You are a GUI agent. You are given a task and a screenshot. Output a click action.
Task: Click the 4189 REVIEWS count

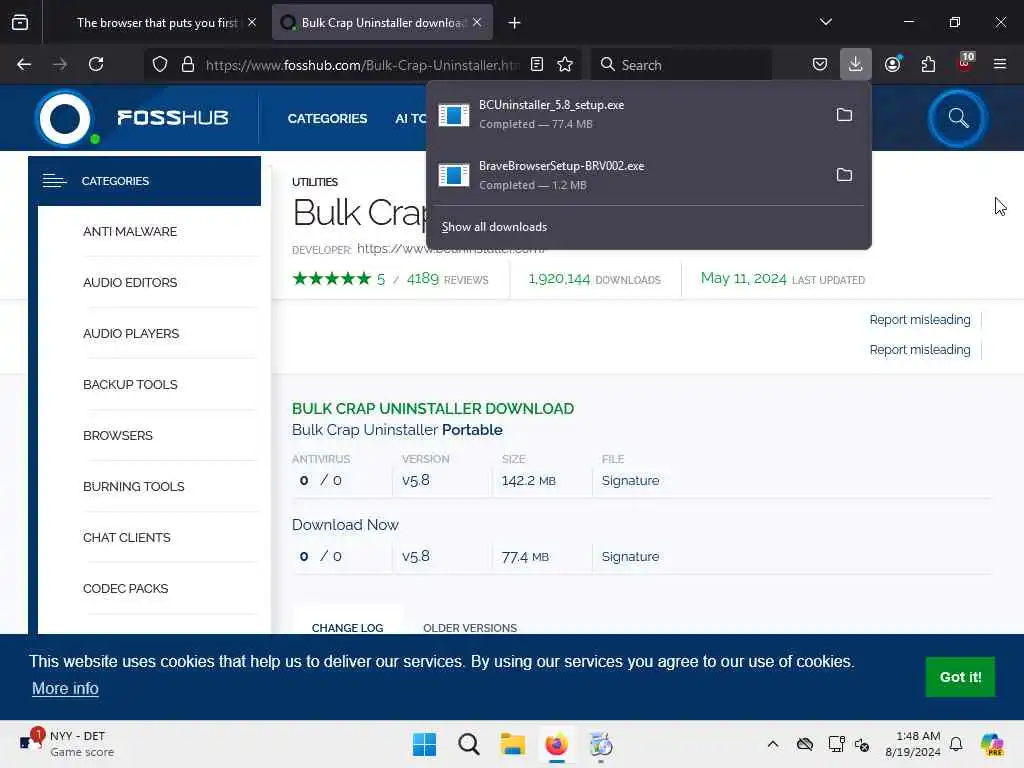coord(447,280)
